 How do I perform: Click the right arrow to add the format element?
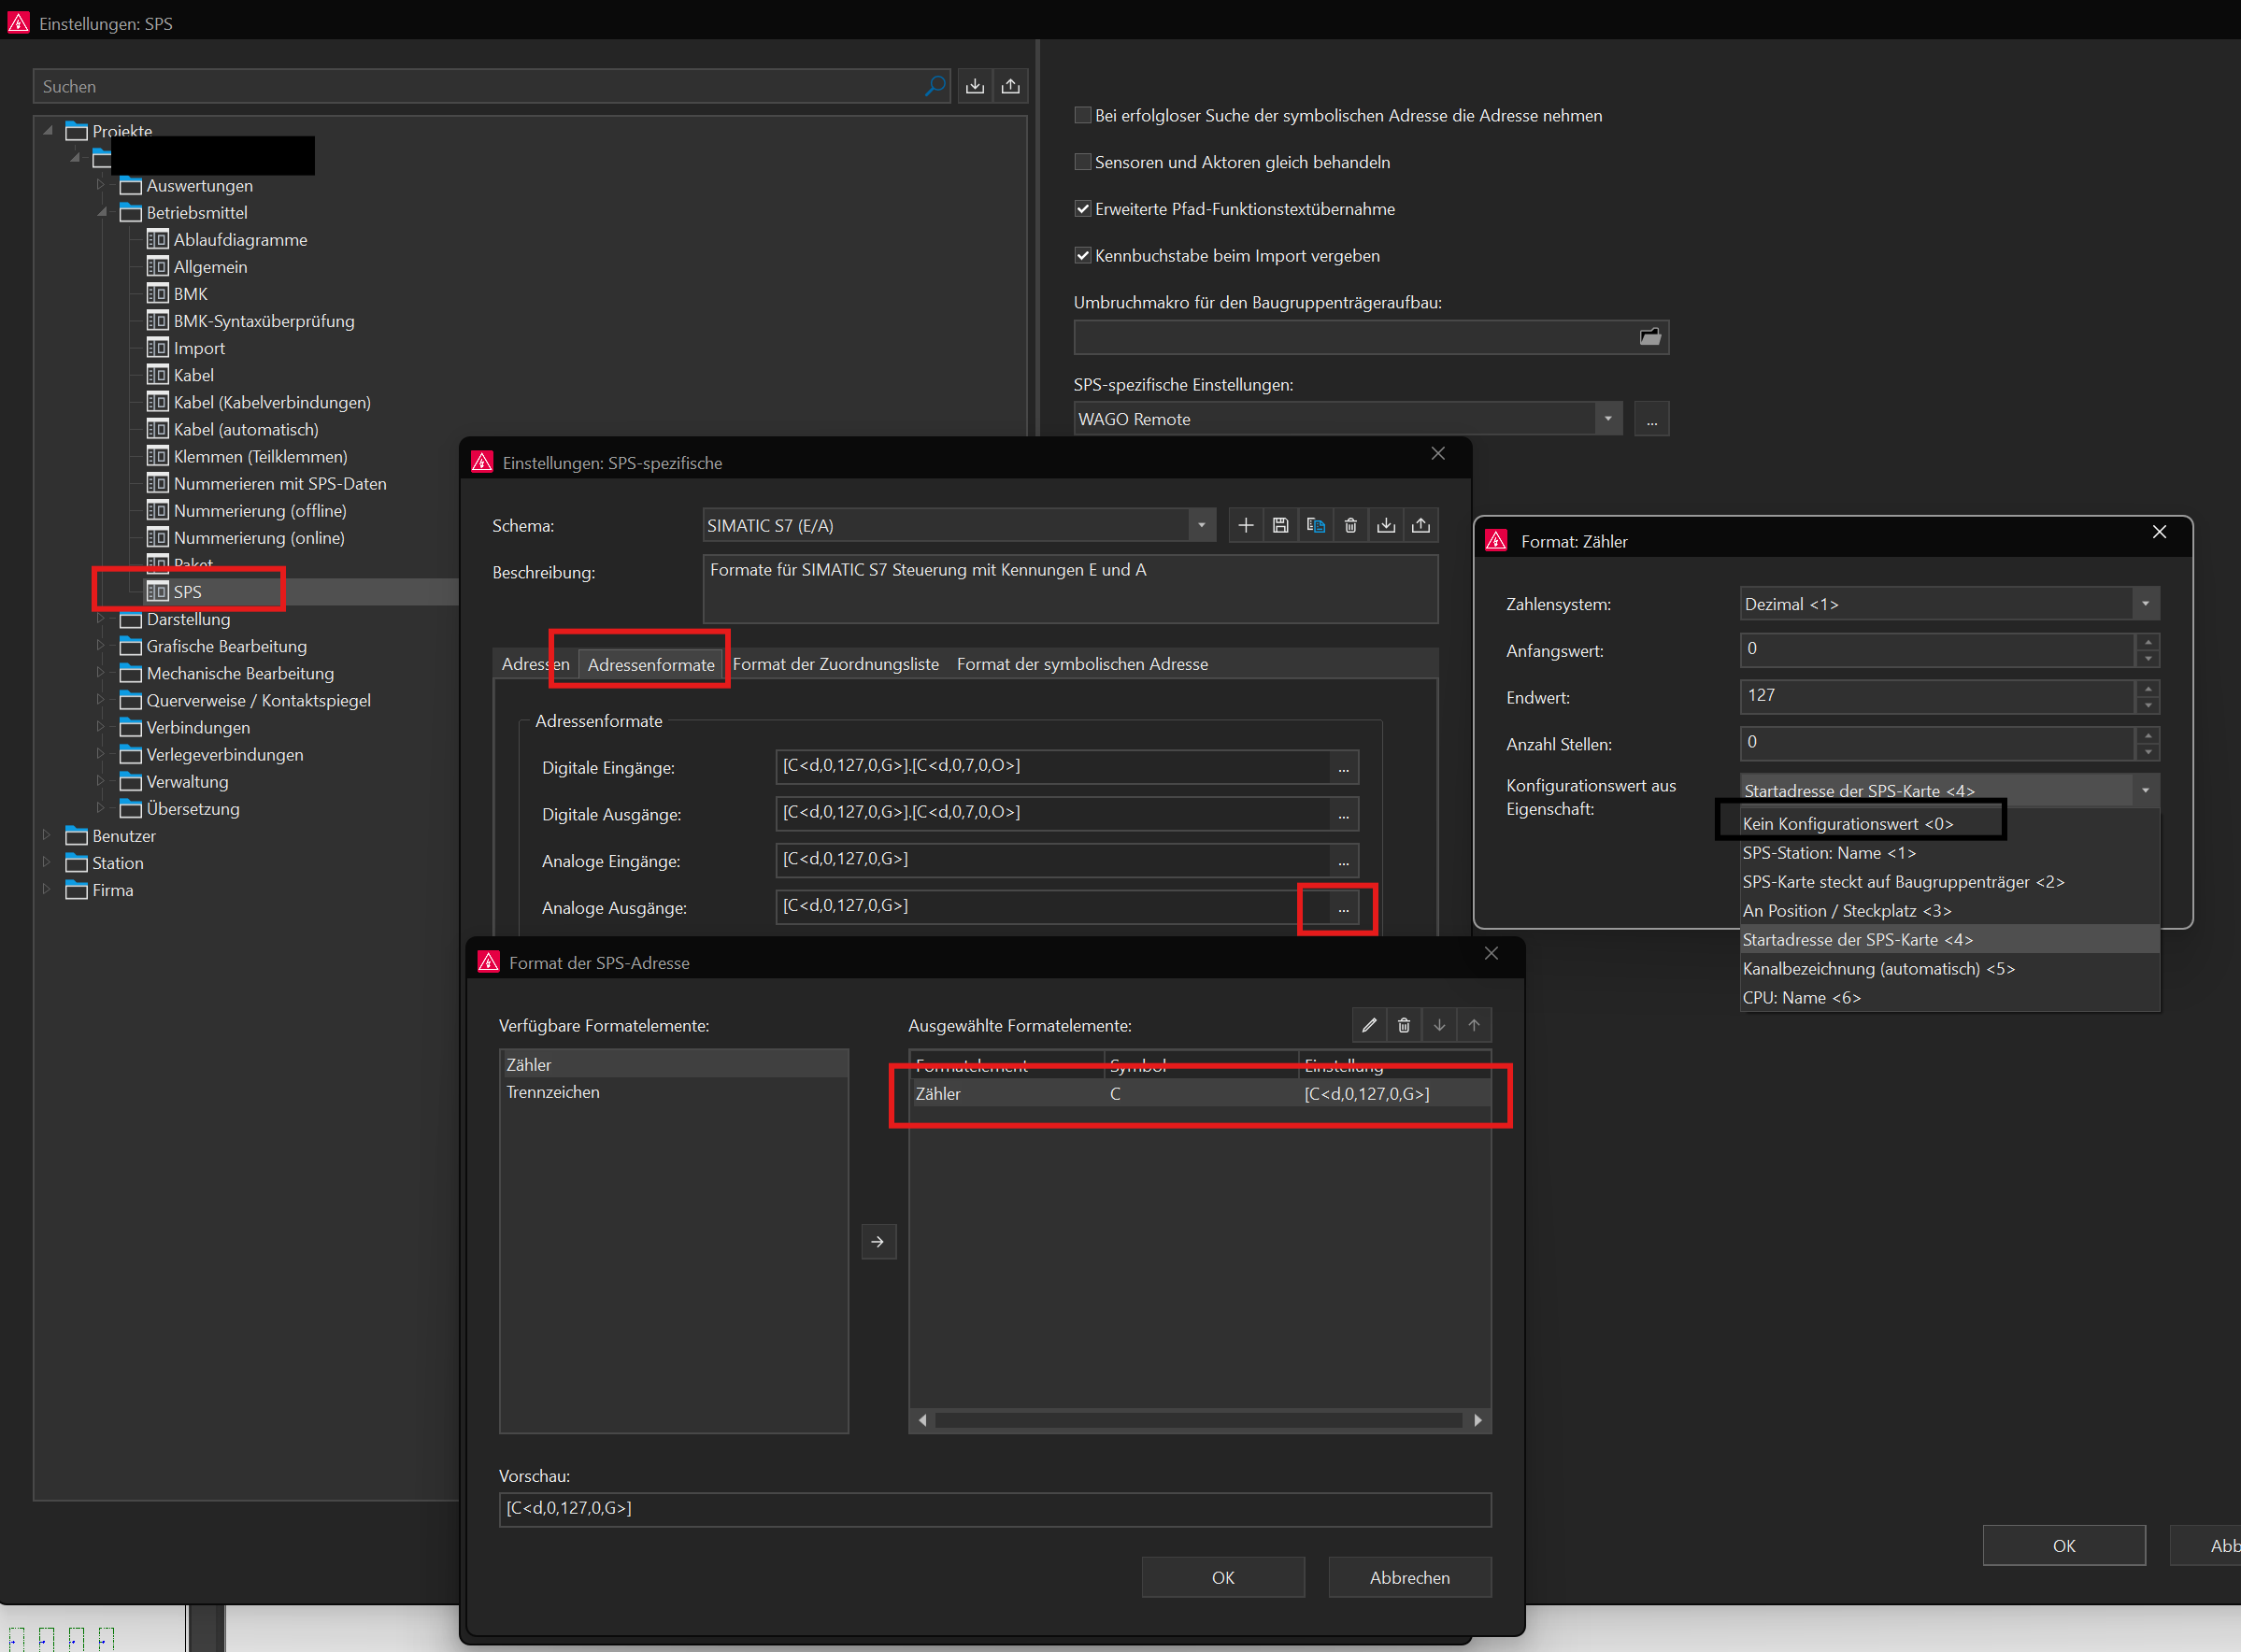click(878, 1242)
